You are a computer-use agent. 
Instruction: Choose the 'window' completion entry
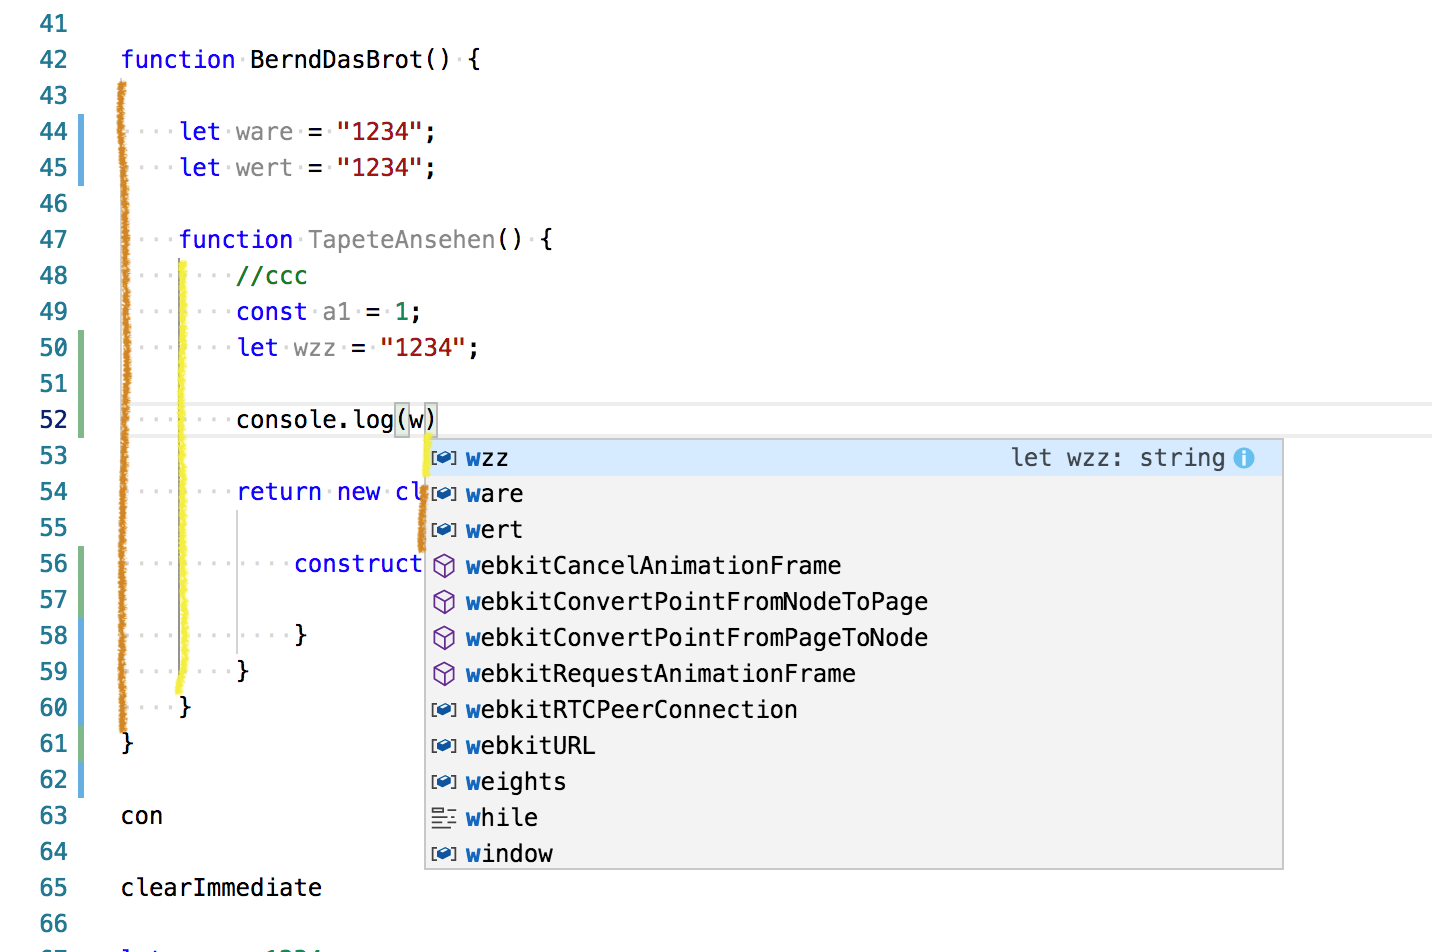[x=510, y=853]
